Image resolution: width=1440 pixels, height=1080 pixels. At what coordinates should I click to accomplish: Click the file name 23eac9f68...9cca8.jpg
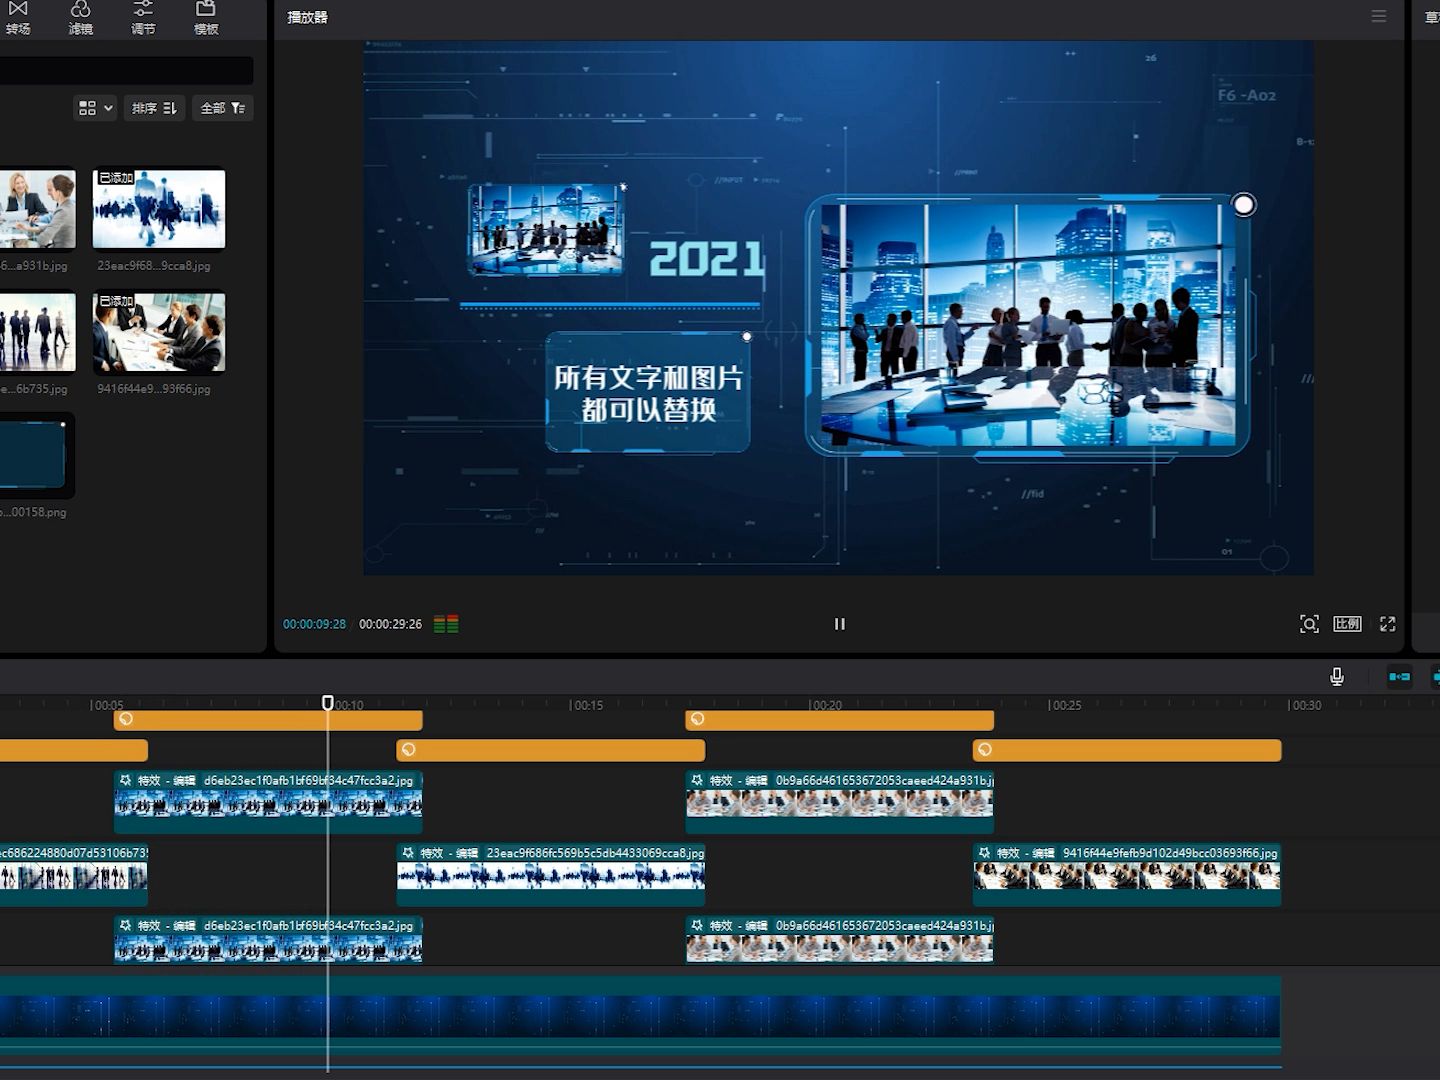point(154,266)
